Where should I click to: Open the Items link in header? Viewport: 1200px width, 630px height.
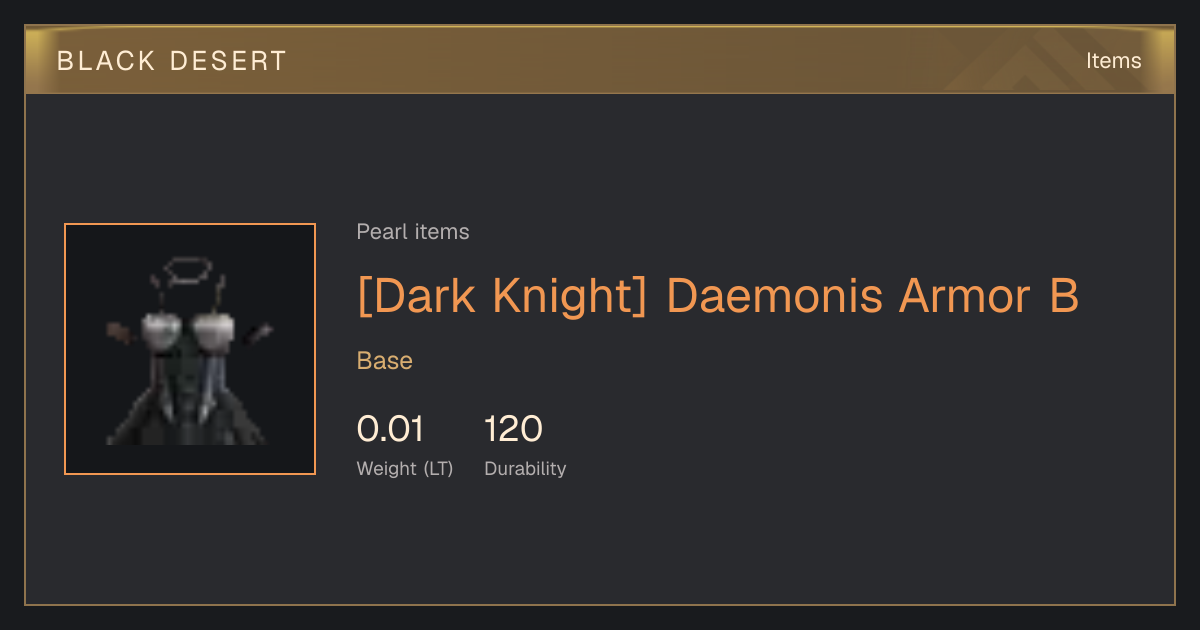click(1113, 61)
